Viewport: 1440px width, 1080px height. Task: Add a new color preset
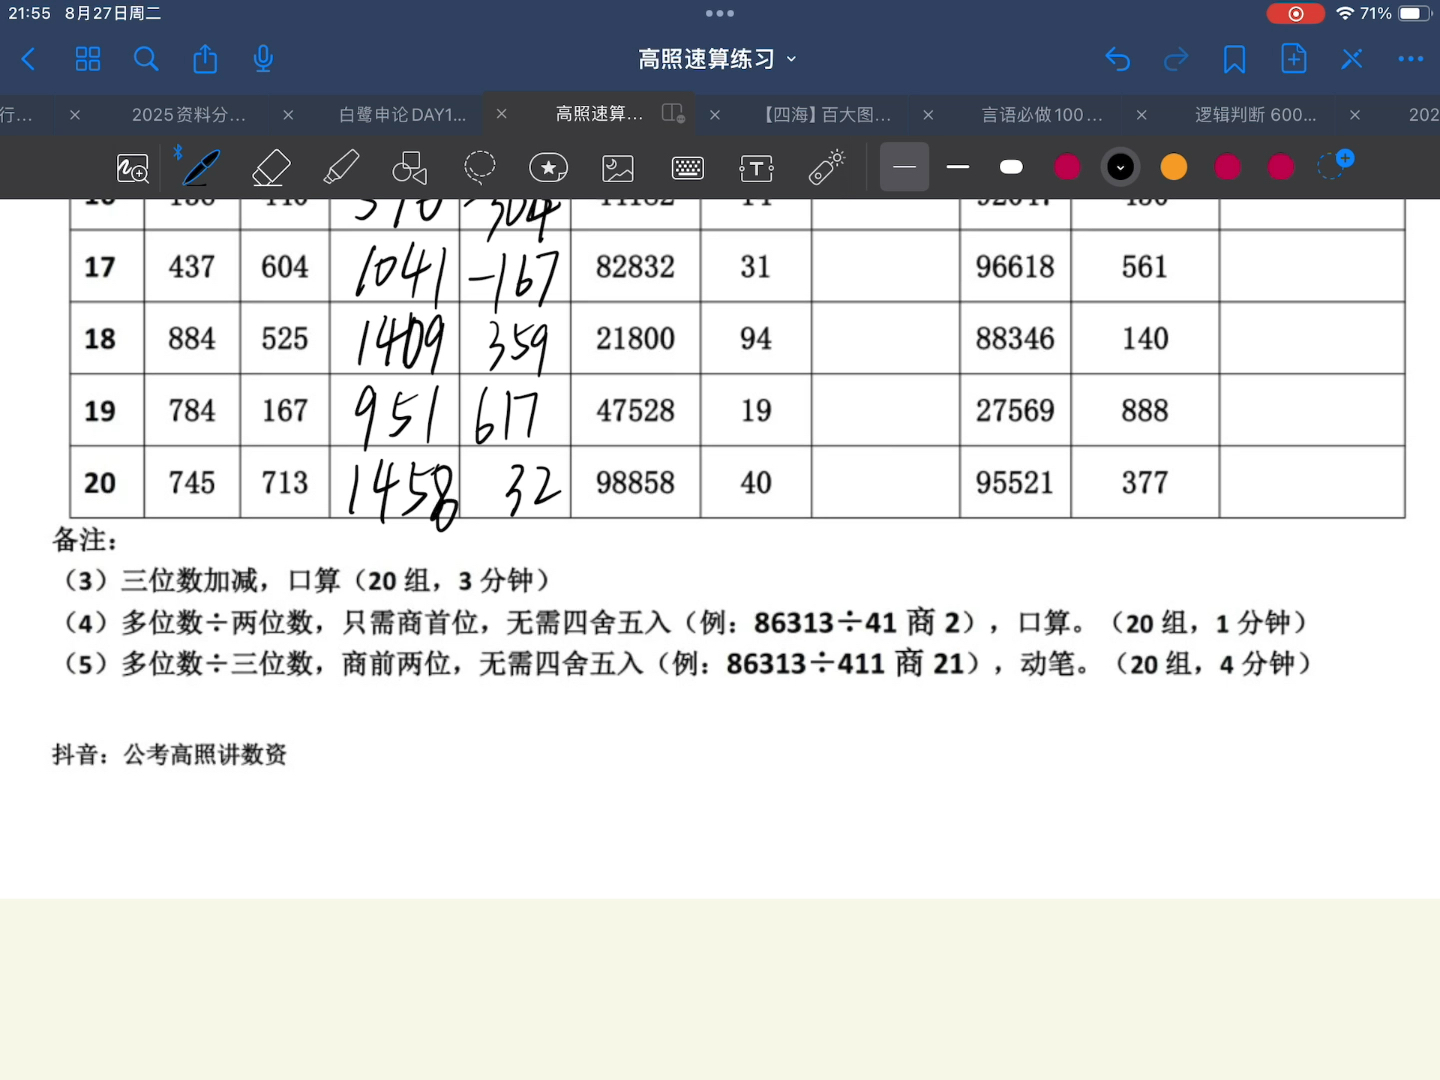(x=1335, y=165)
